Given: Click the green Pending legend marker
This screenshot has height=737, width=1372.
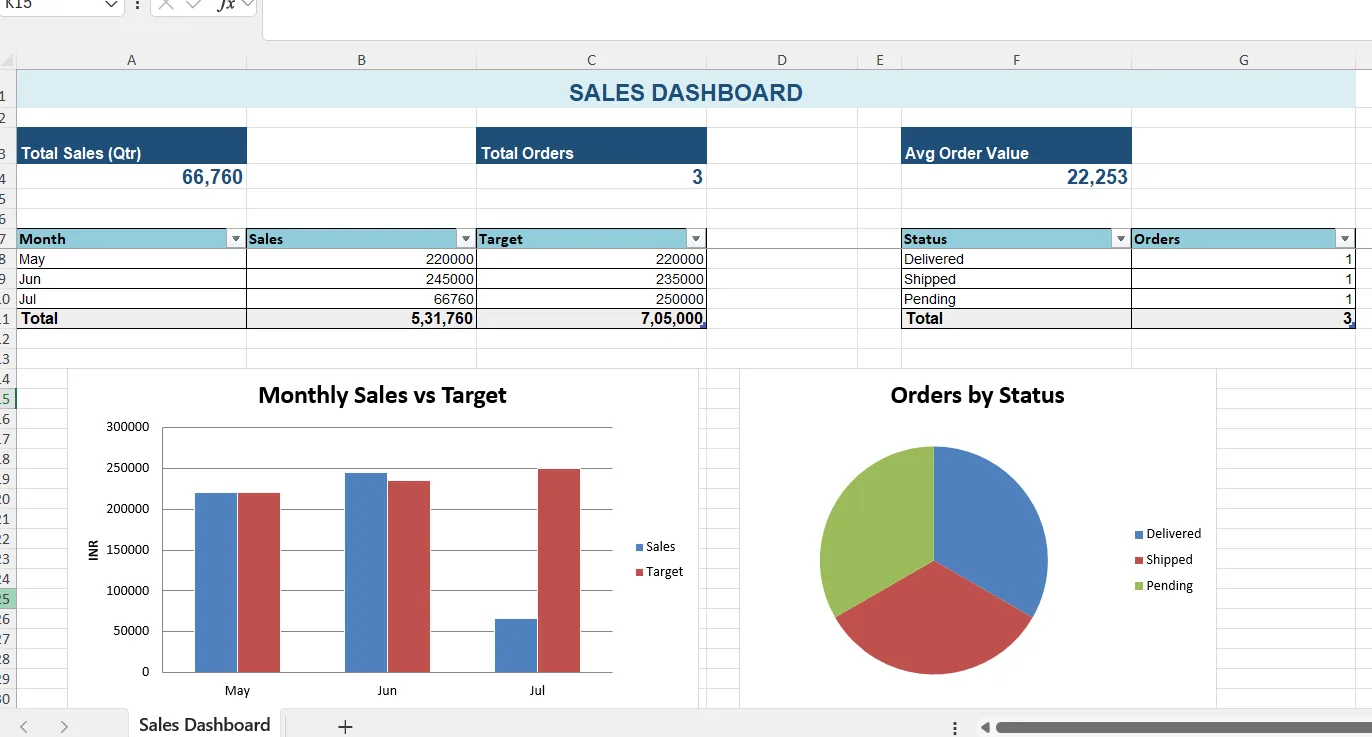Looking at the screenshot, I should [x=1139, y=586].
